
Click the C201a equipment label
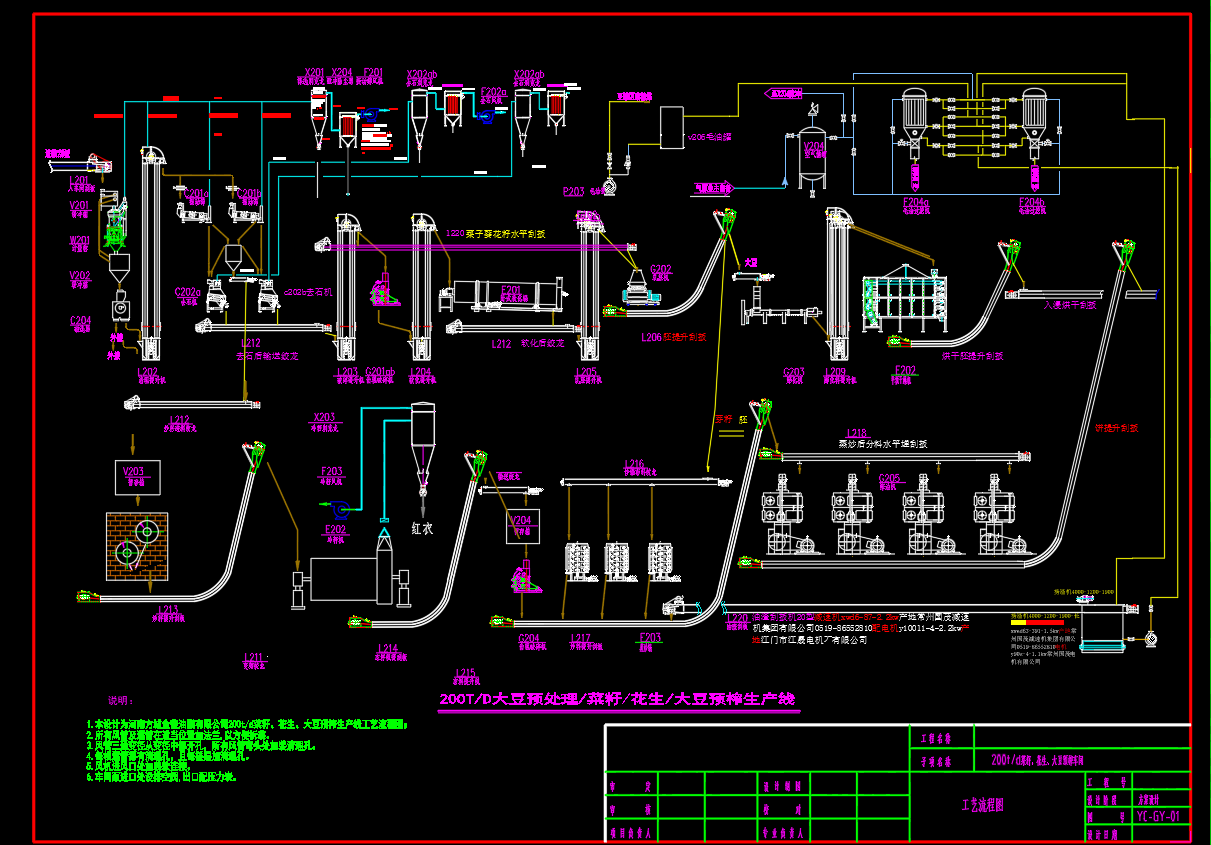pos(196,193)
